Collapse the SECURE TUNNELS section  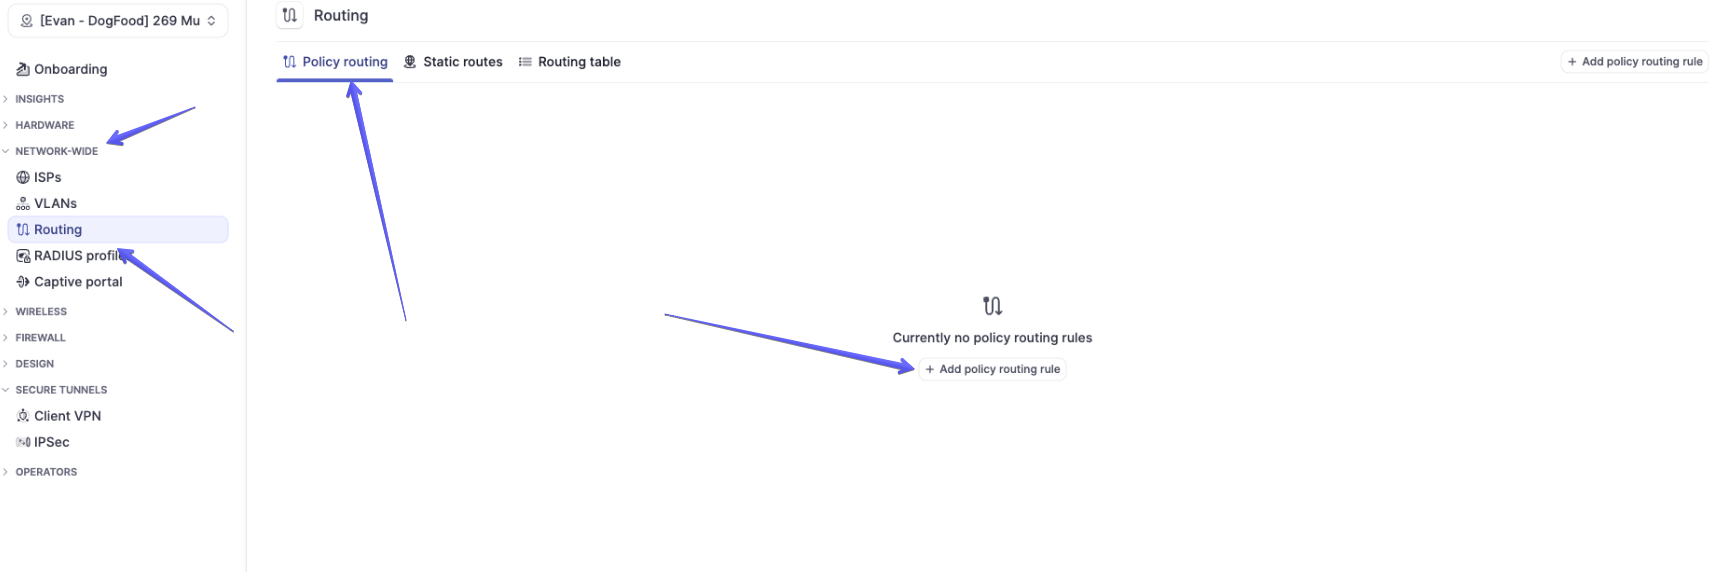pos(60,390)
